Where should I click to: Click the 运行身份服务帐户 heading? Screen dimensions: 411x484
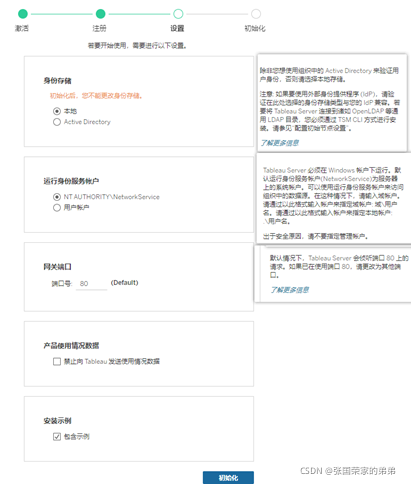[x=71, y=181]
